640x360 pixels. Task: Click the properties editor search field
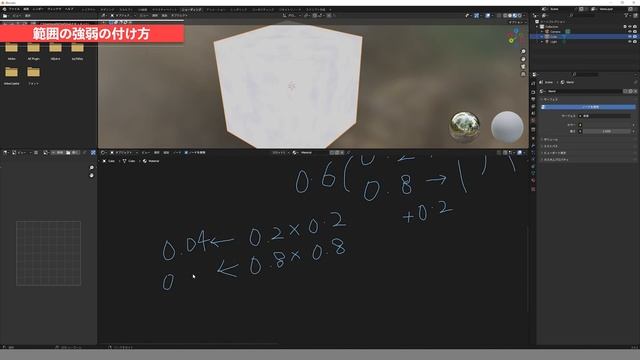click(x=586, y=75)
